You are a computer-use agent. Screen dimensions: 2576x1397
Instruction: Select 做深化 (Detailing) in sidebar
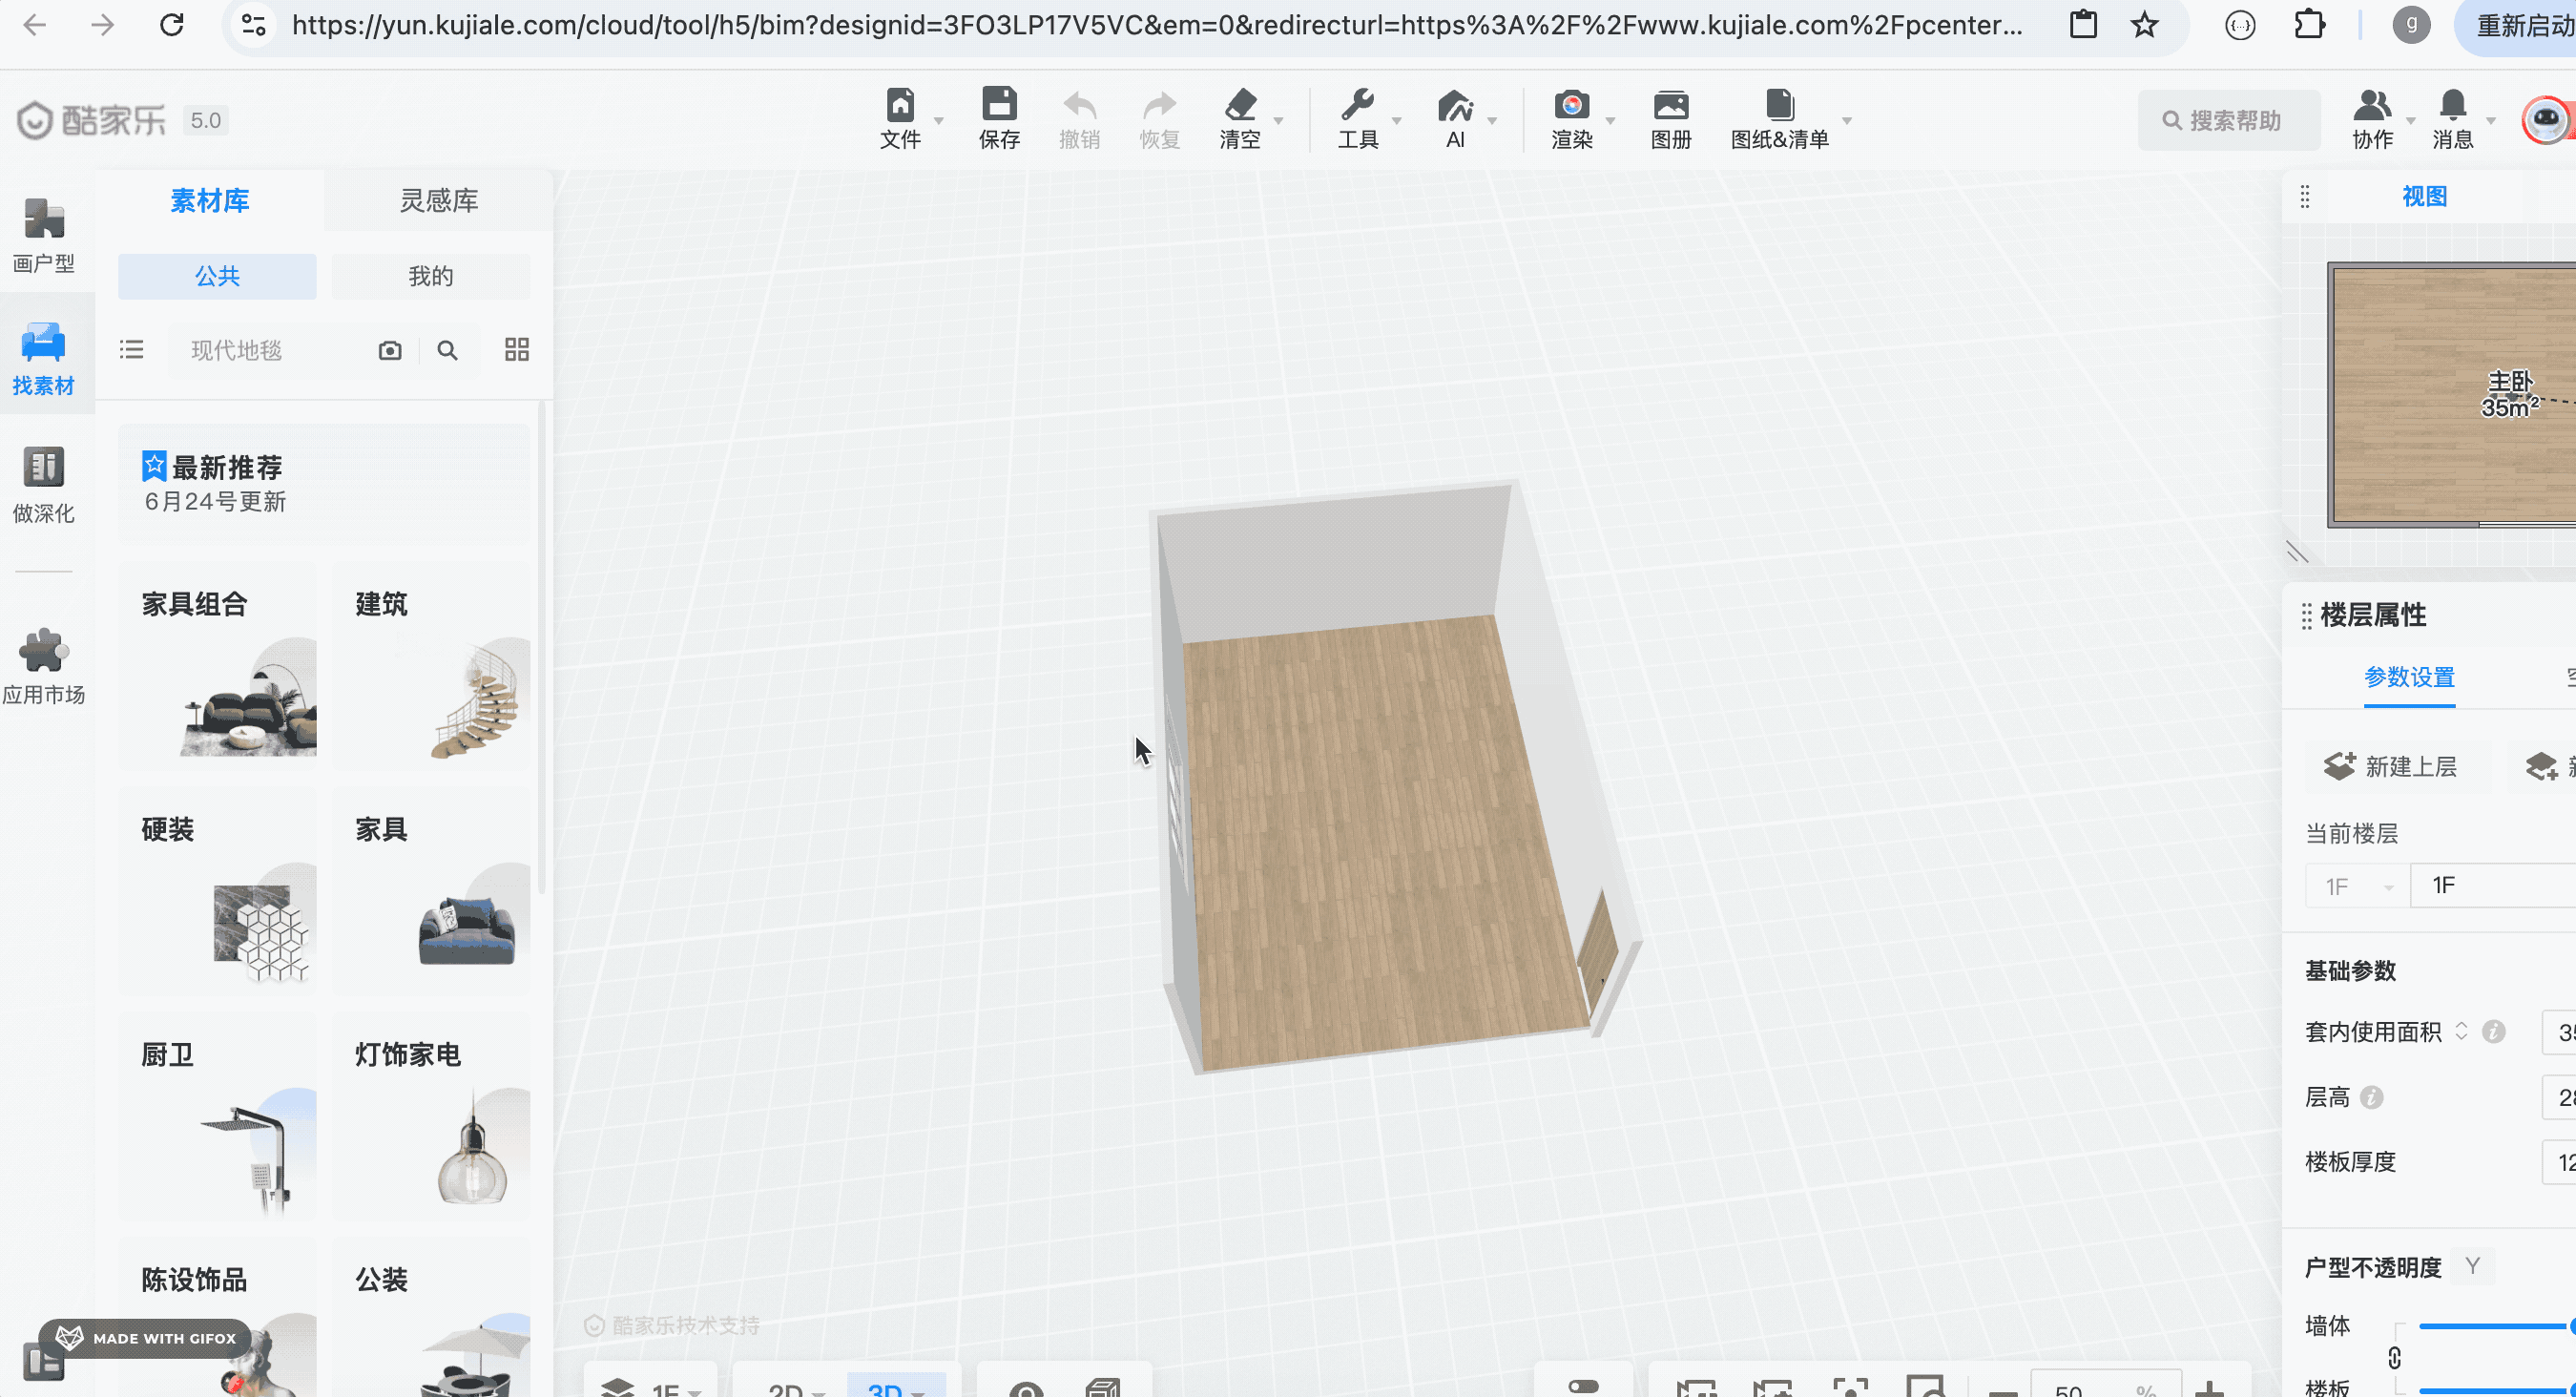coord(44,485)
